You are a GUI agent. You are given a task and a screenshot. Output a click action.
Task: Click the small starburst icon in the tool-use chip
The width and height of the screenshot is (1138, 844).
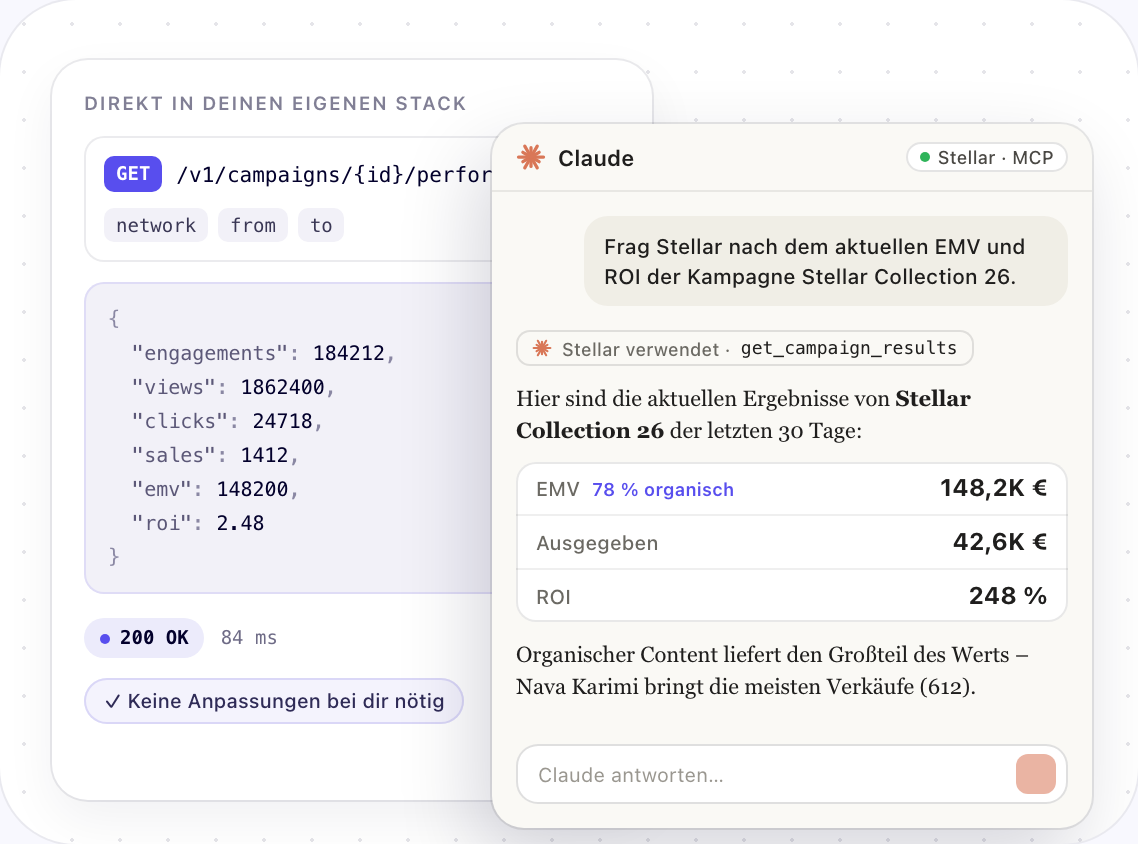coord(541,348)
